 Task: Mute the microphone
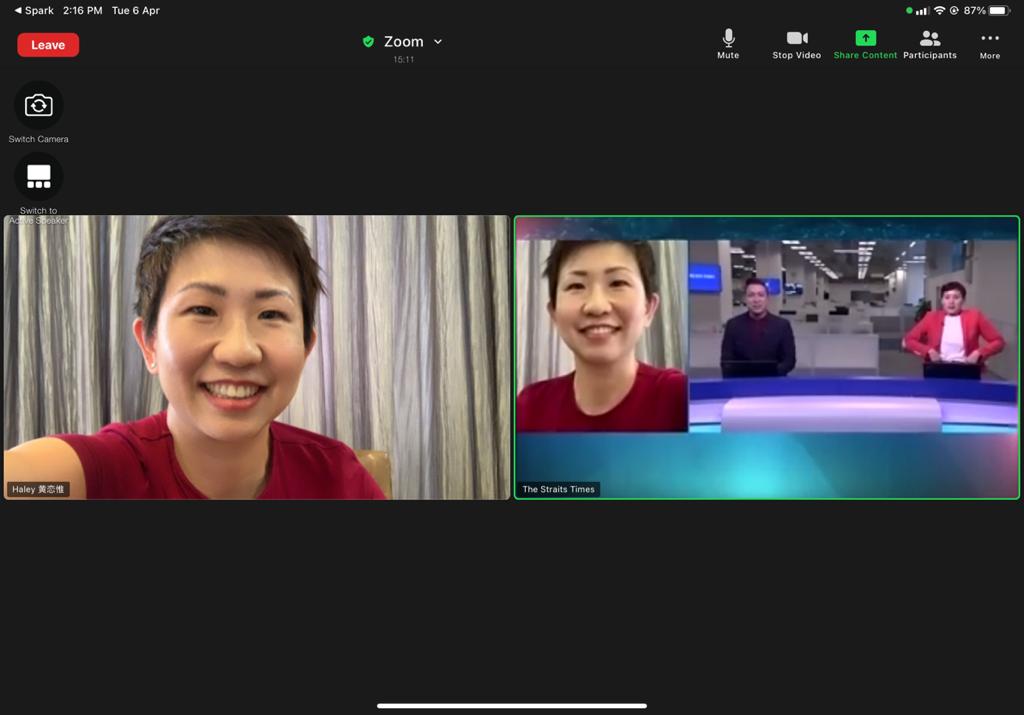pyautogui.click(x=728, y=44)
